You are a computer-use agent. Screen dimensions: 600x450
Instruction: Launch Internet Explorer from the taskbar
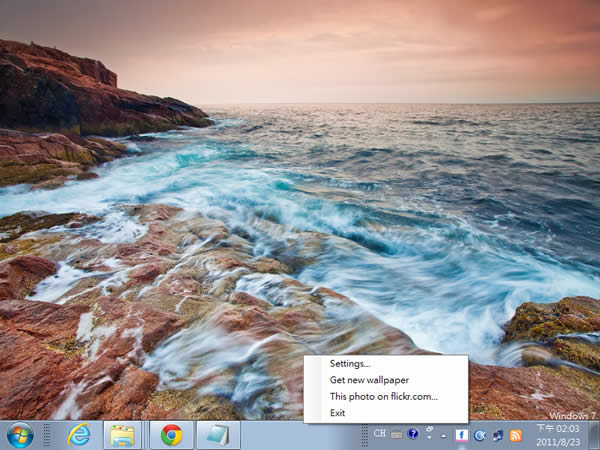[79, 435]
